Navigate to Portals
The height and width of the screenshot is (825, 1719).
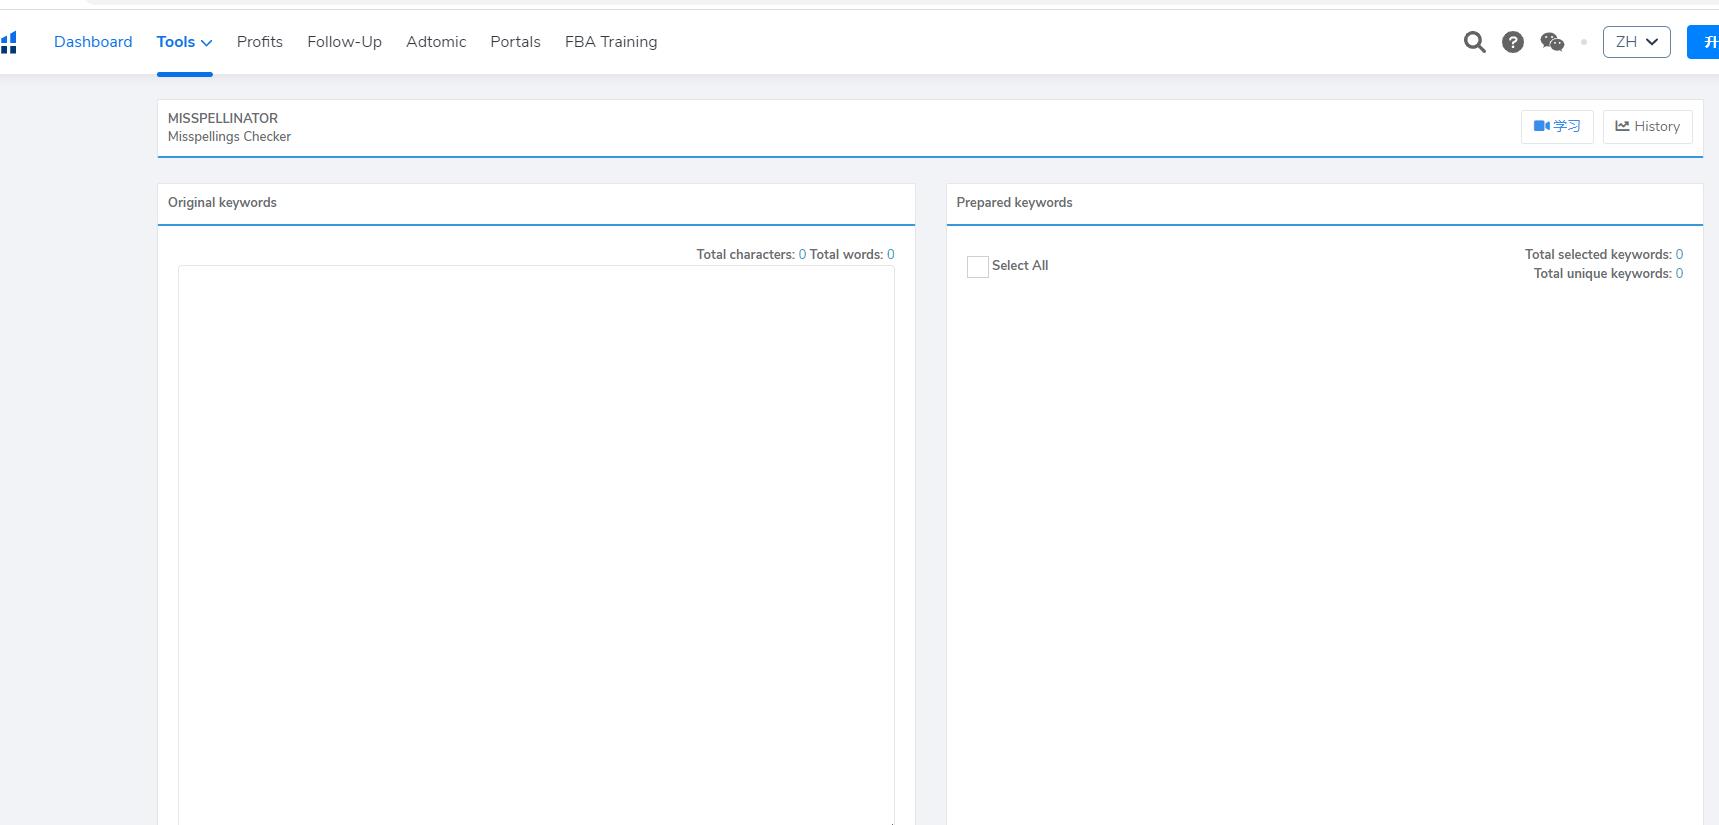pos(515,42)
